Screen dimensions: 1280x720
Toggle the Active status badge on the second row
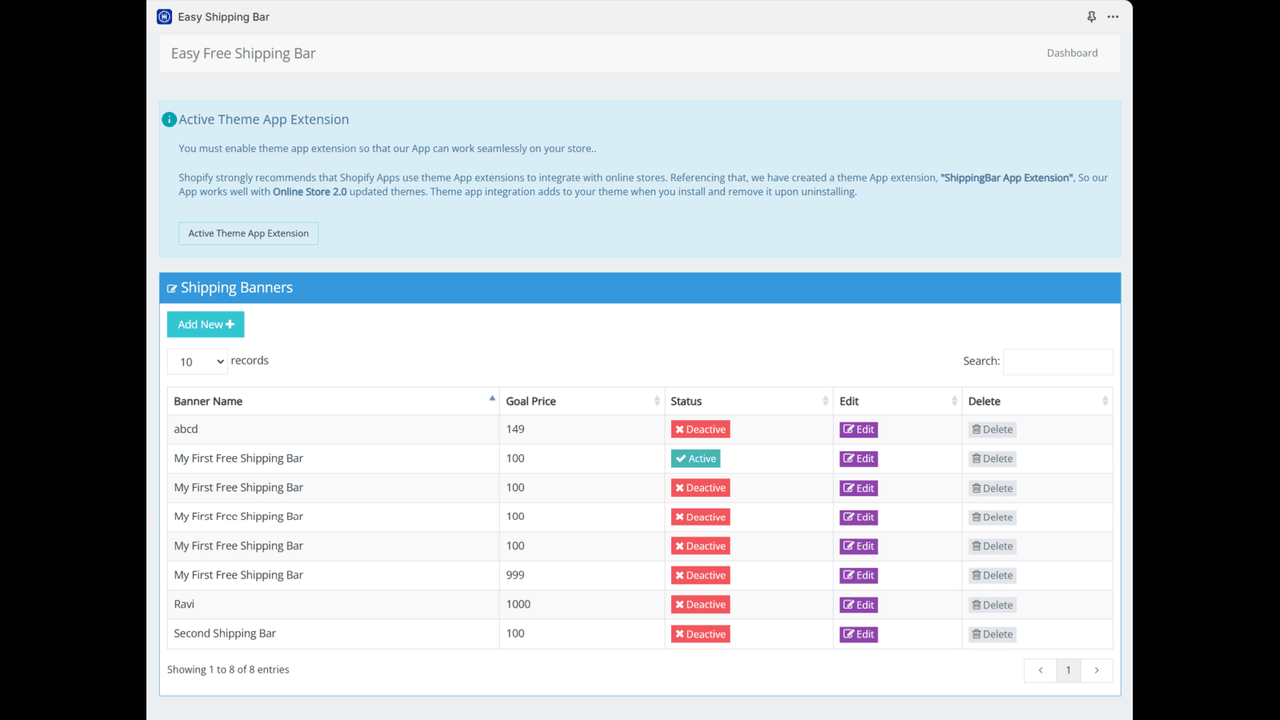coord(695,457)
